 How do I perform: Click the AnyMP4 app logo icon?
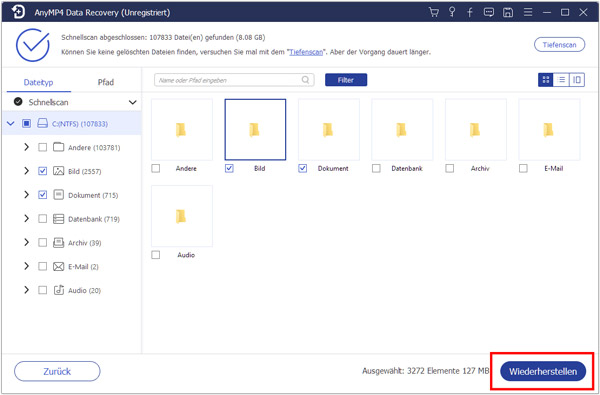18,12
